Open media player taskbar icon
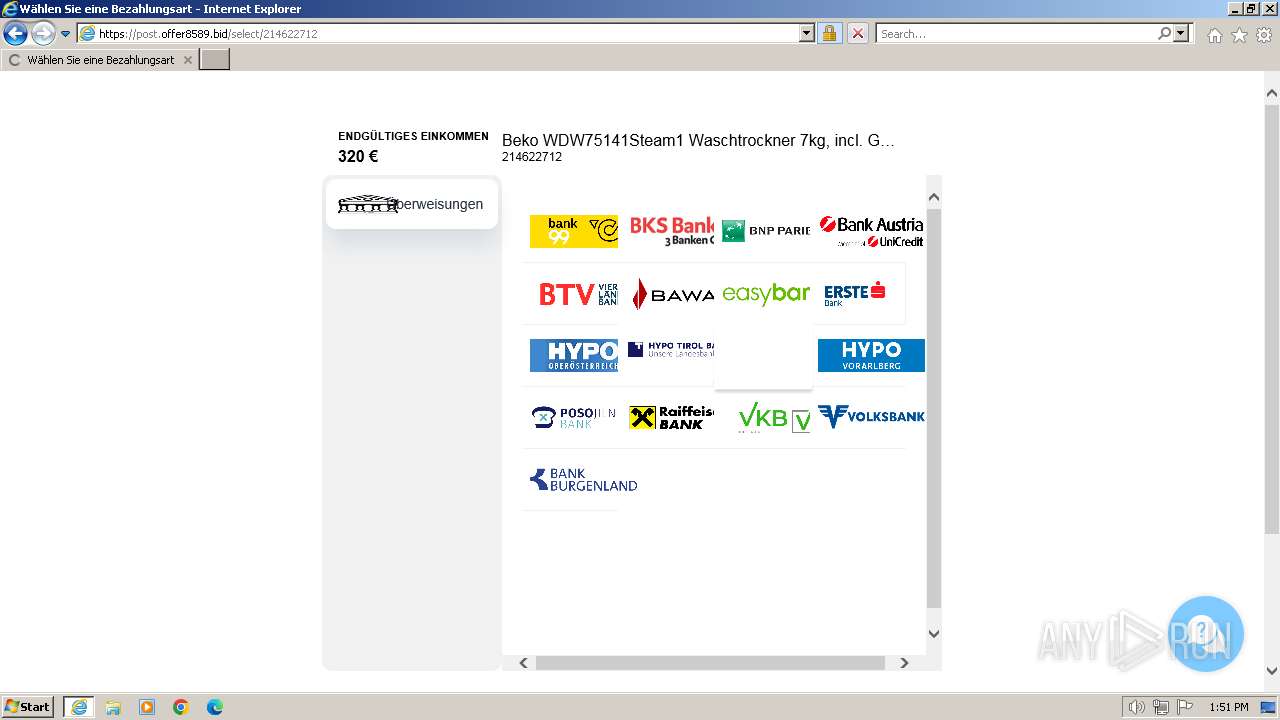This screenshot has width=1280, height=720. [147, 707]
